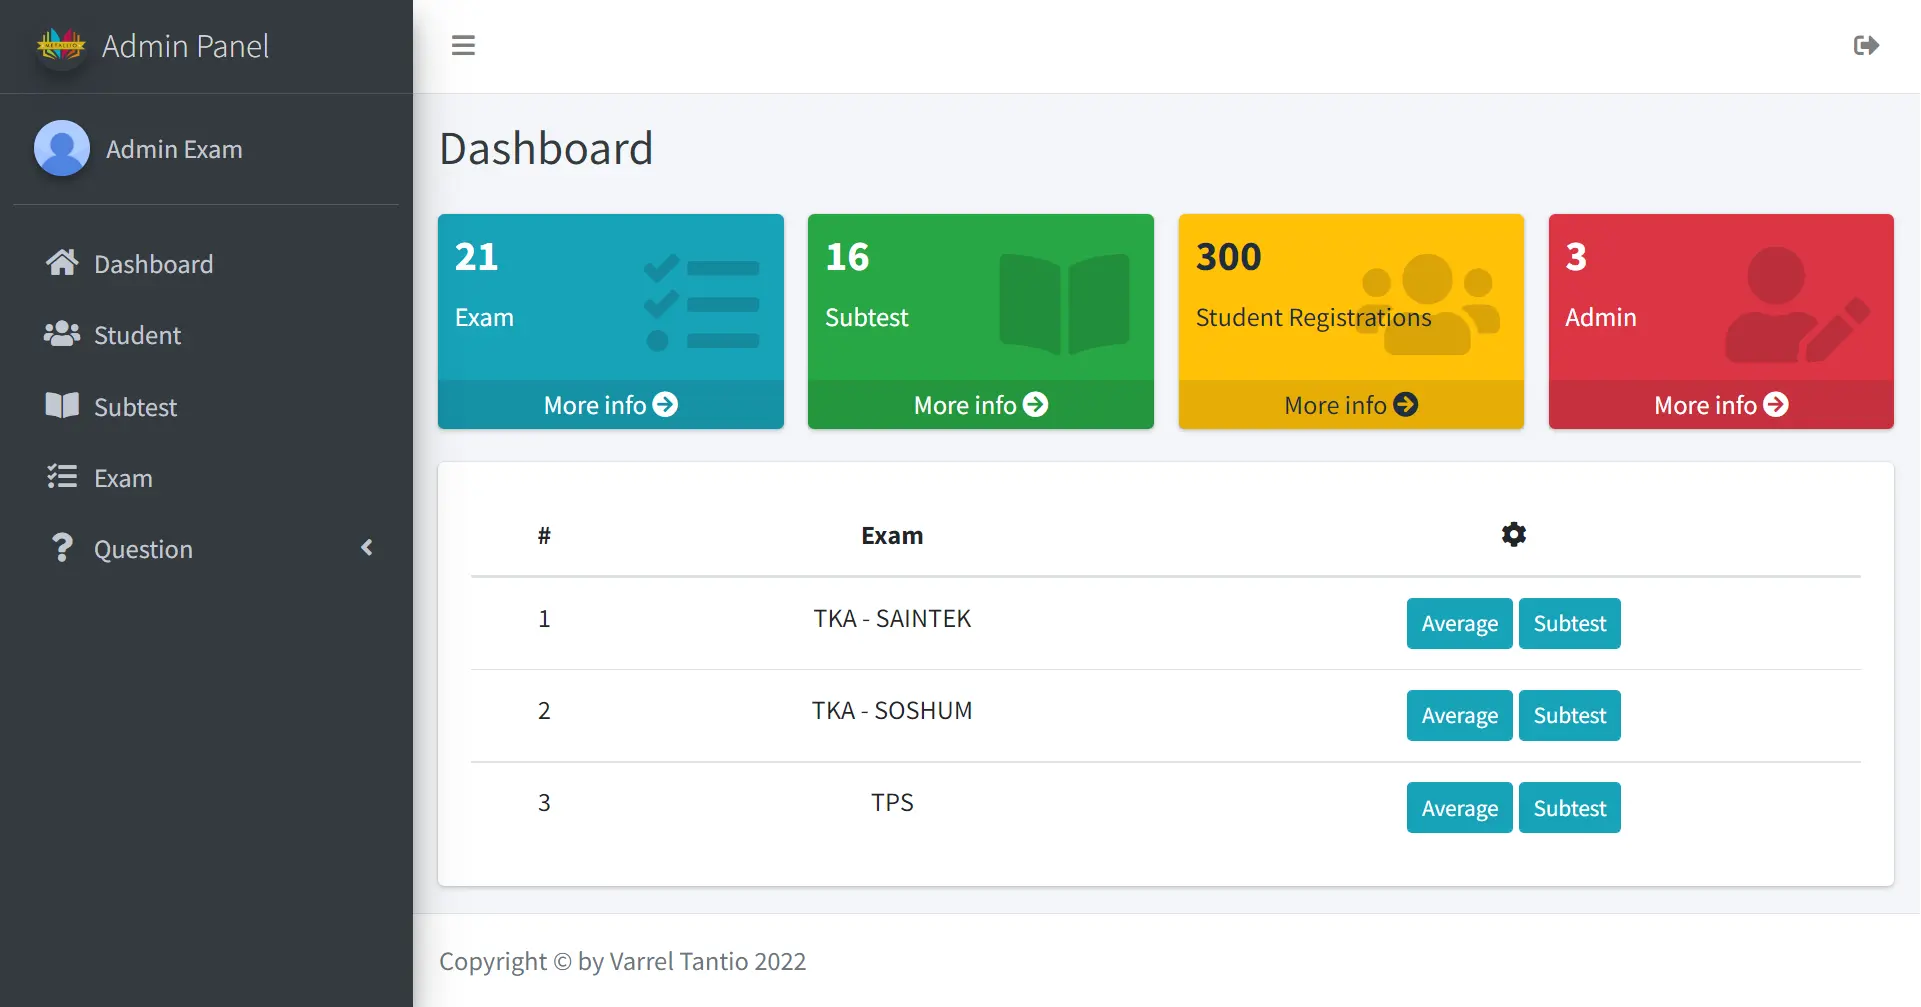Click the Student group icon in sidebar

coord(62,334)
